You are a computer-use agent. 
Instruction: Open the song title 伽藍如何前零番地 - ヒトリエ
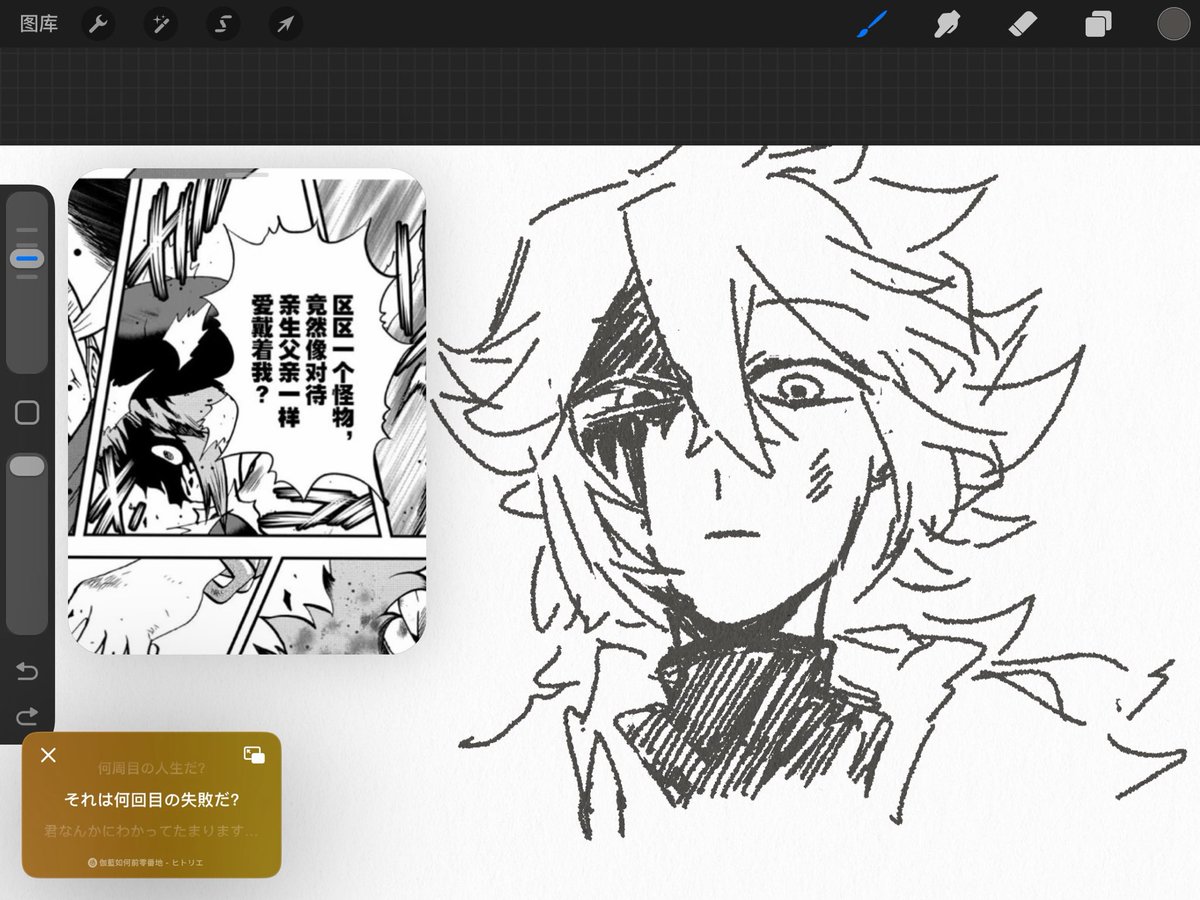152,861
